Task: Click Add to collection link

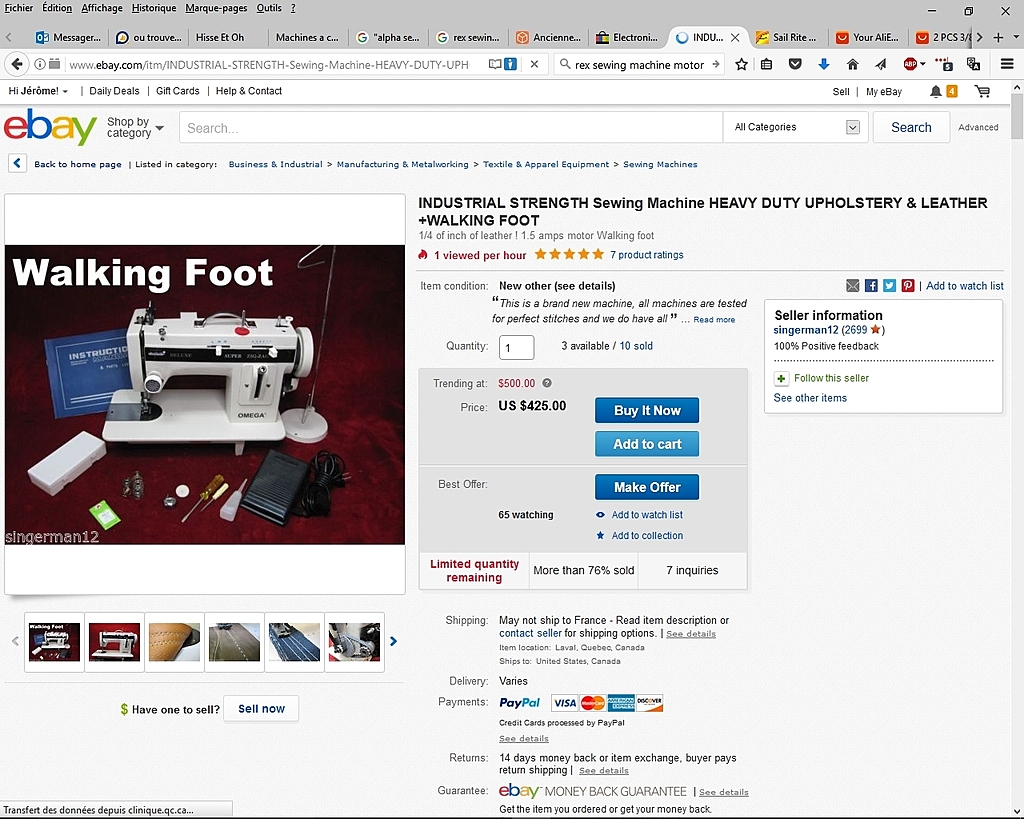Action: [647, 536]
